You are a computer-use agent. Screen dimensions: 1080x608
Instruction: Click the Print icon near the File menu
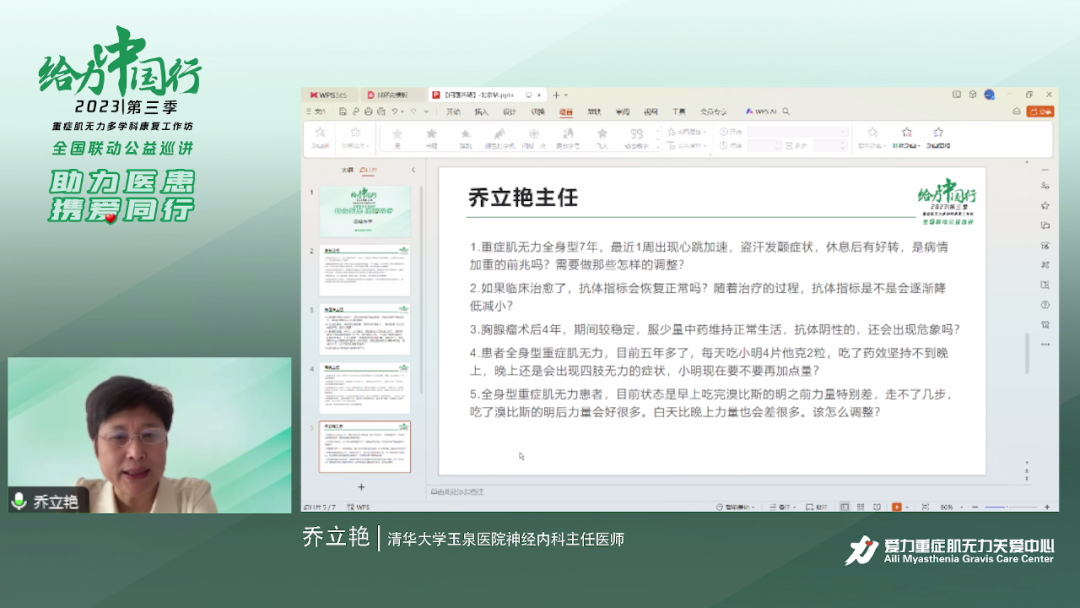[x=367, y=110]
